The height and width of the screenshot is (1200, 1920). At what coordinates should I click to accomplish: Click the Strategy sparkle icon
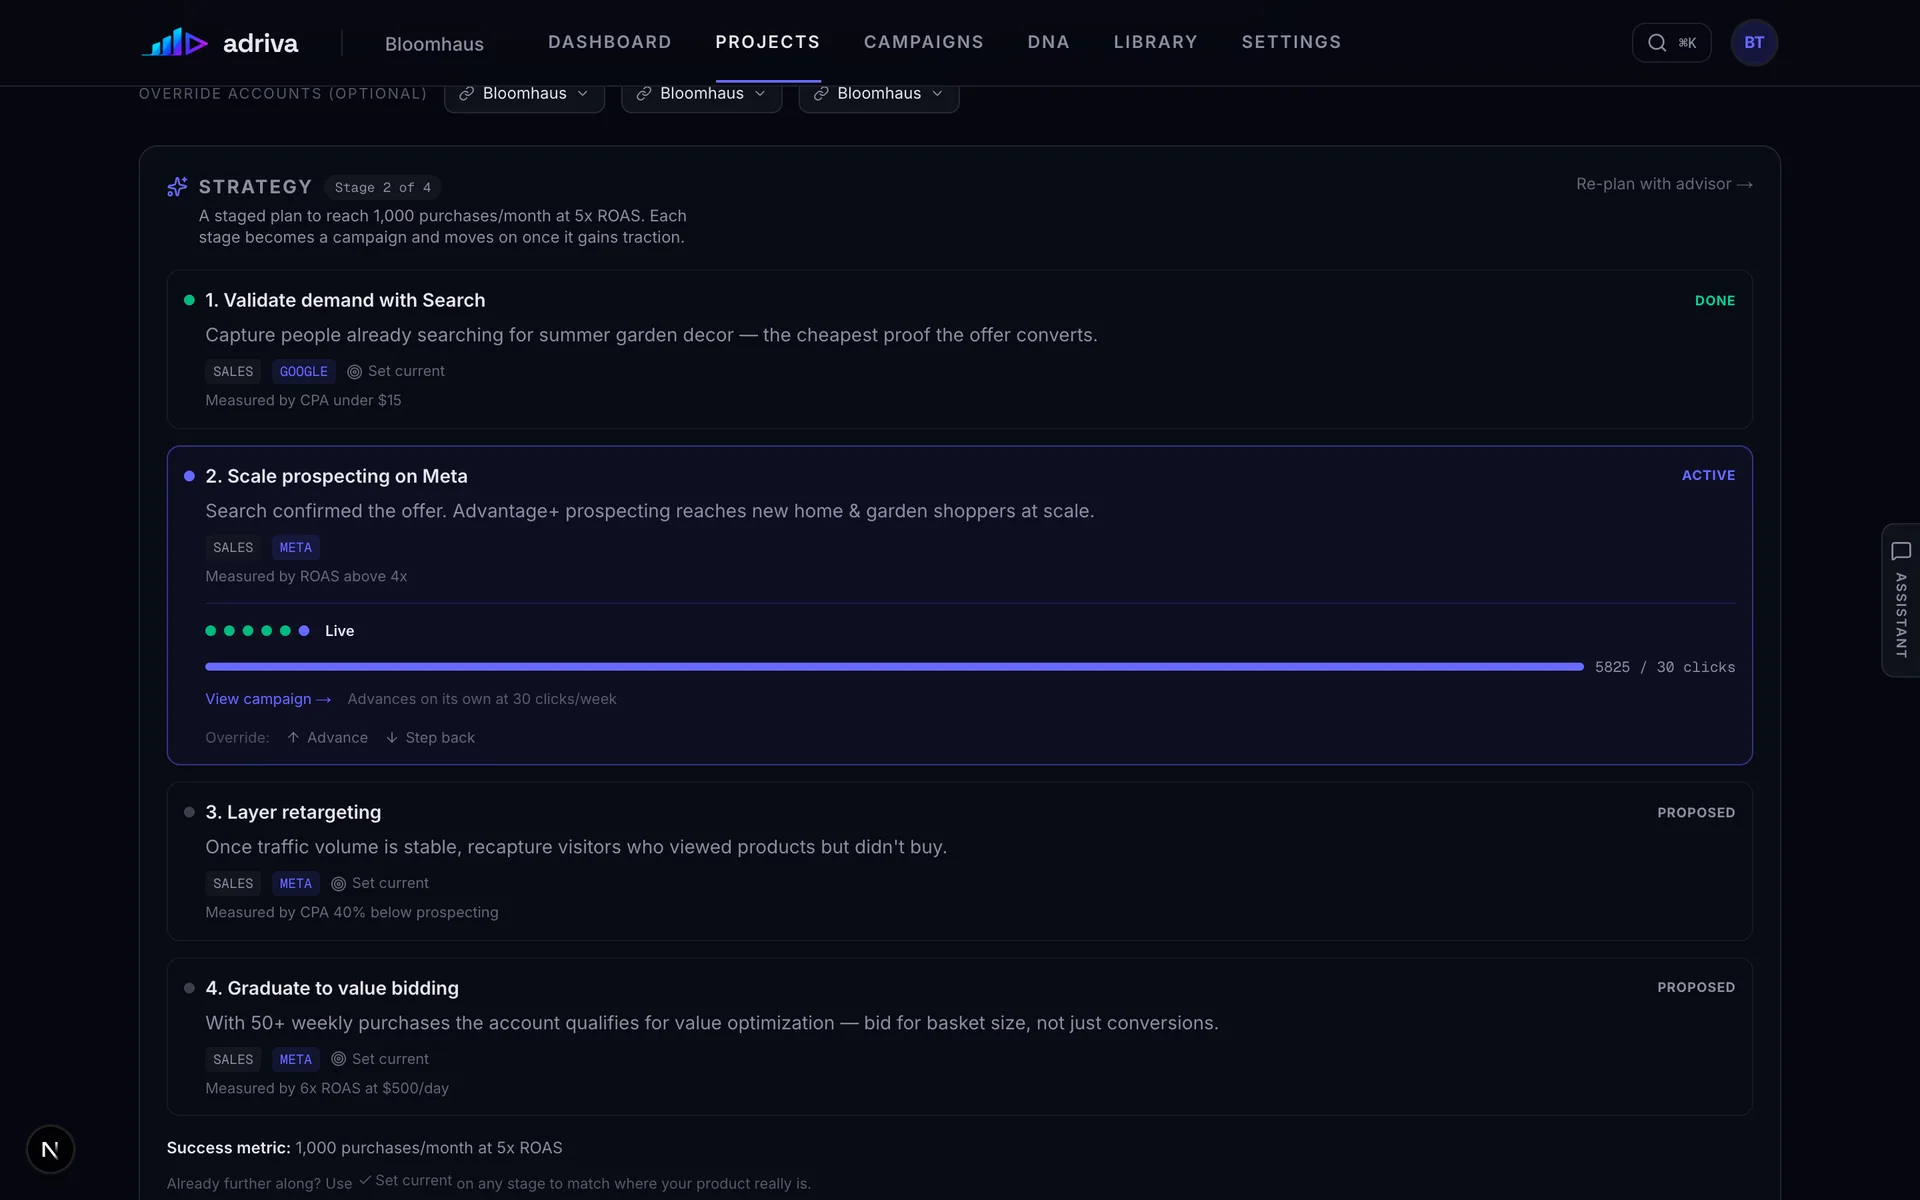(x=177, y=187)
